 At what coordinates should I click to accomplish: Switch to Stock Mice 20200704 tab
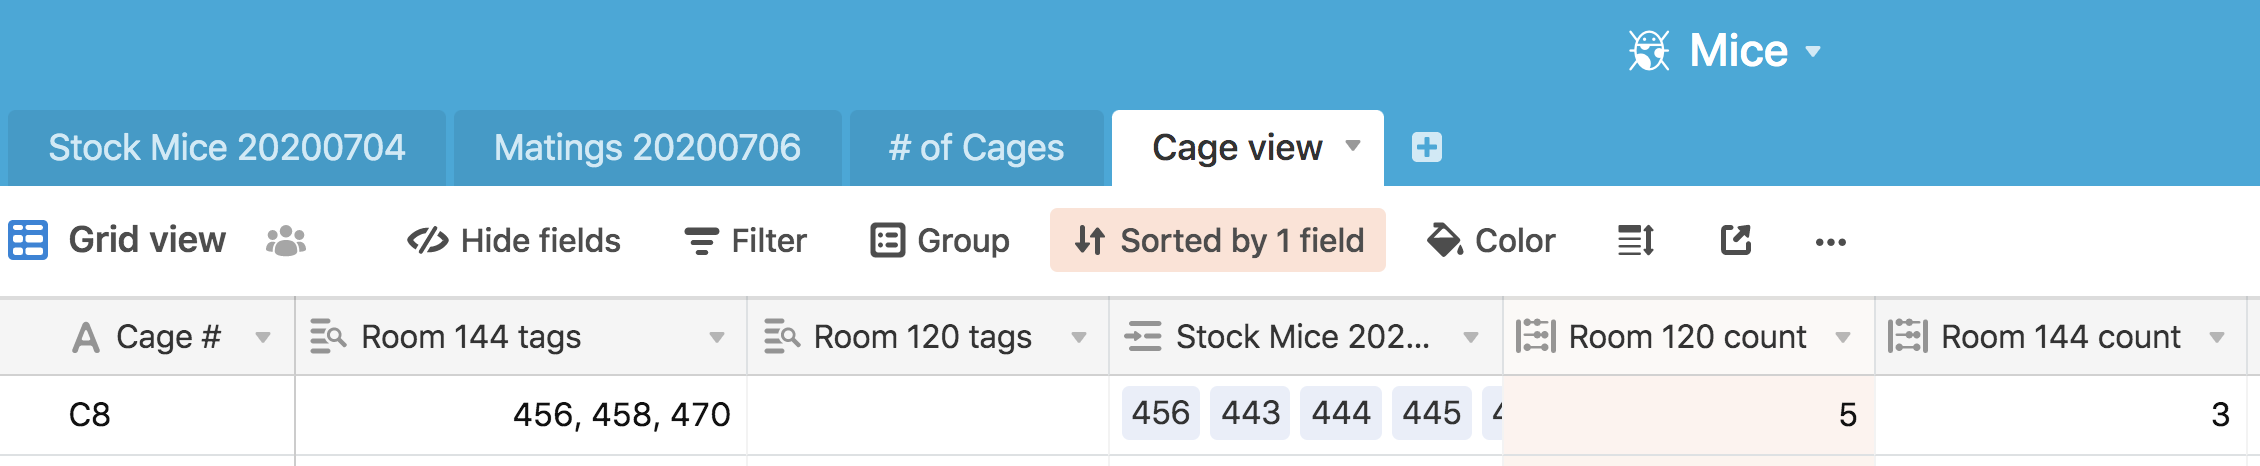pos(227,148)
